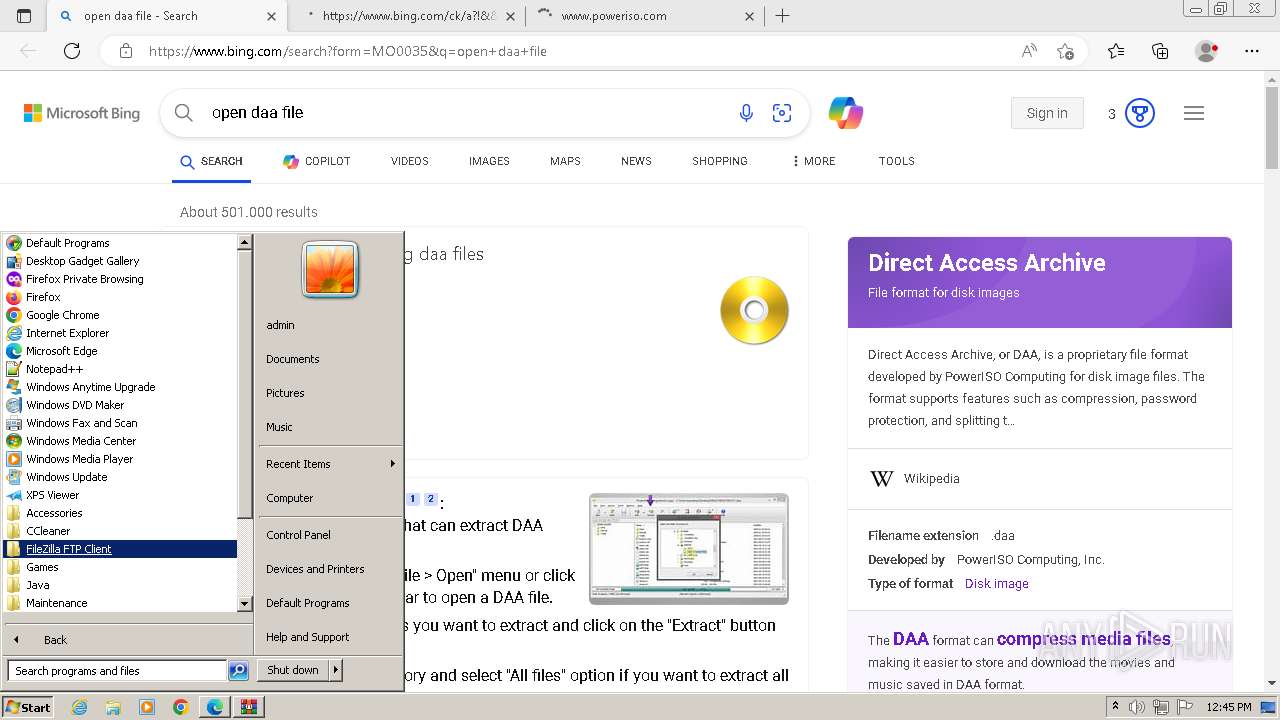Switch to the www.poweriso.com browser tab

(645, 16)
